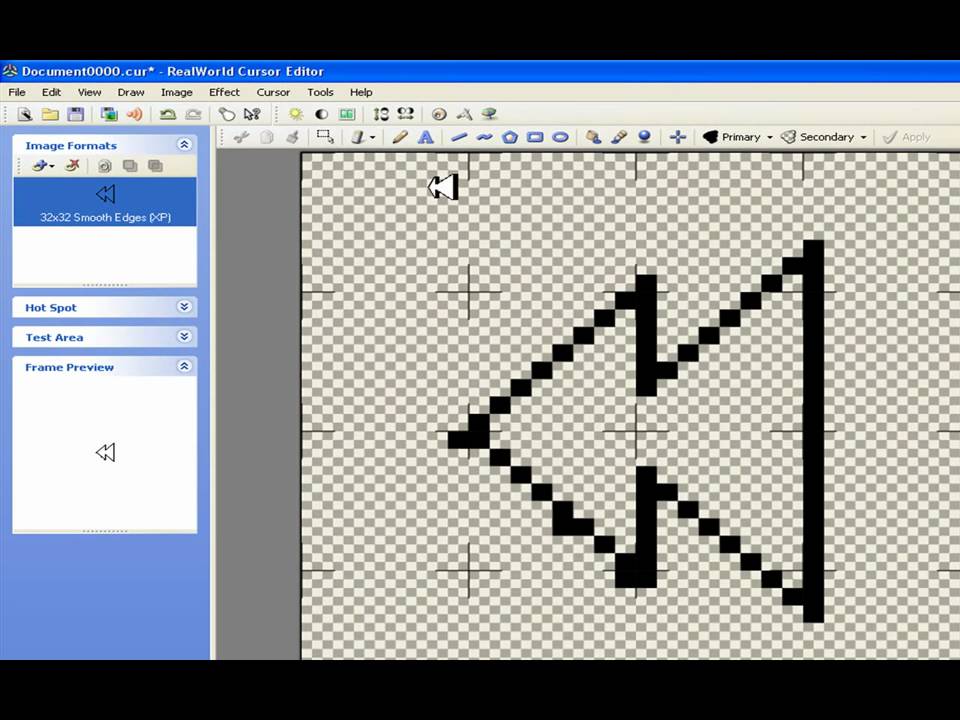Open the Draw menu

tap(131, 92)
